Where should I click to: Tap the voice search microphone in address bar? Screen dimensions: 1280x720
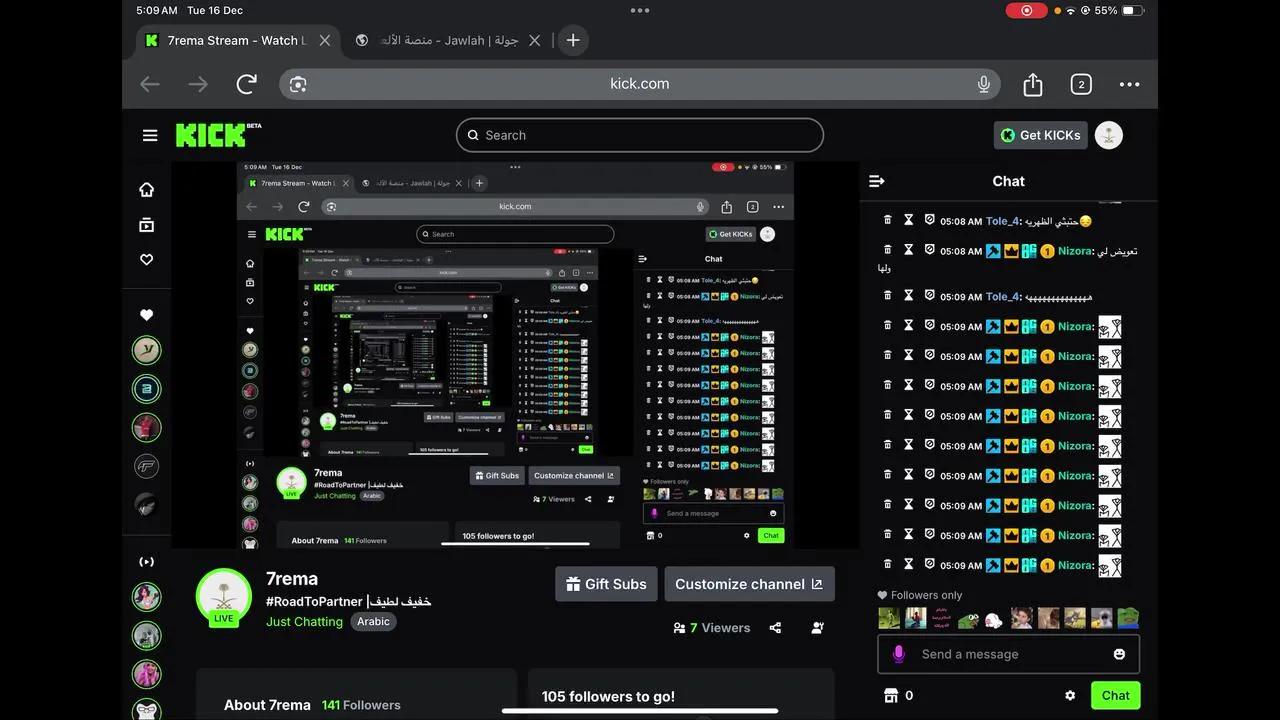pos(984,84)
